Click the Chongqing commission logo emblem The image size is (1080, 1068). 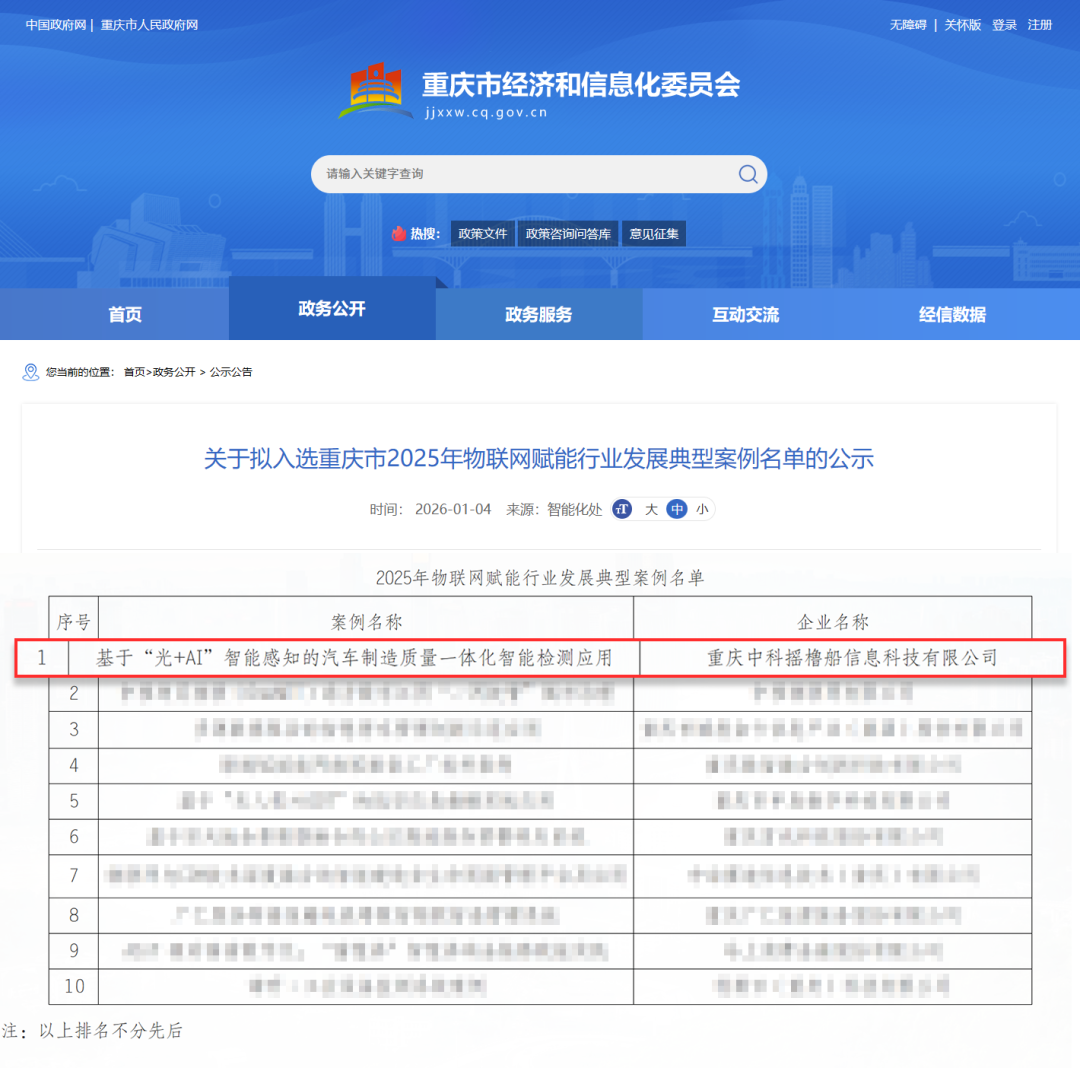coord(375,92)
